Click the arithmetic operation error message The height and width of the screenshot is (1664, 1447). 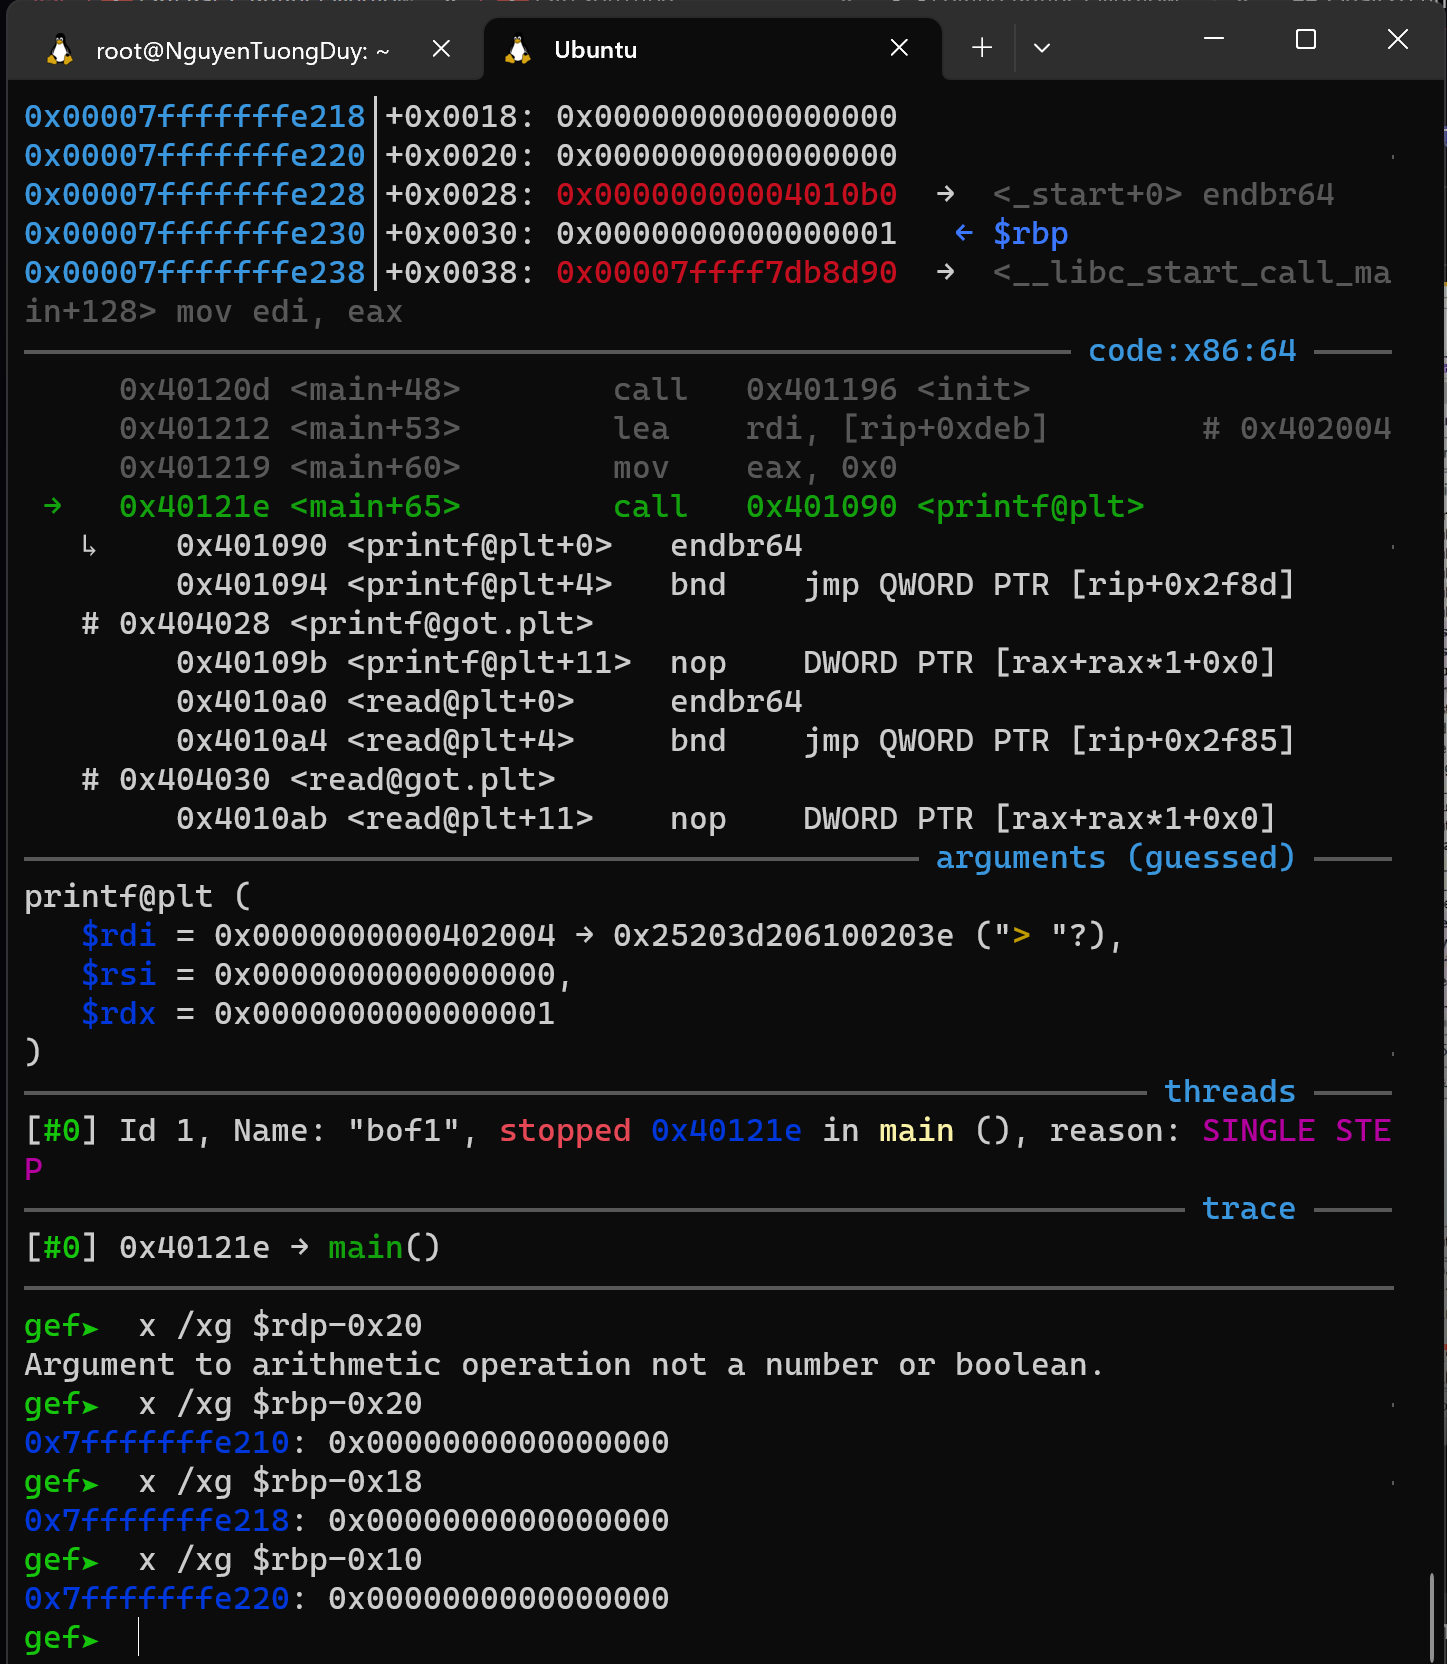564,1365
